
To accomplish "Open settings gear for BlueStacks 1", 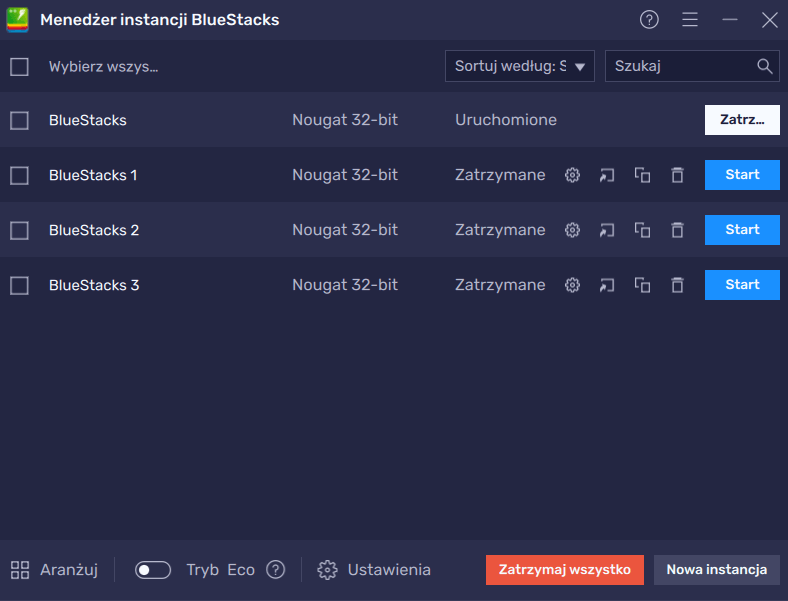I will coord(572,175).
